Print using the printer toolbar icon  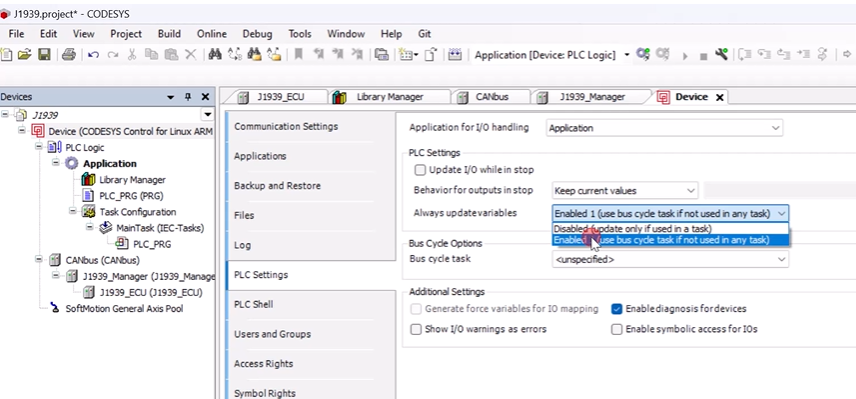click(x=69, y=55)
